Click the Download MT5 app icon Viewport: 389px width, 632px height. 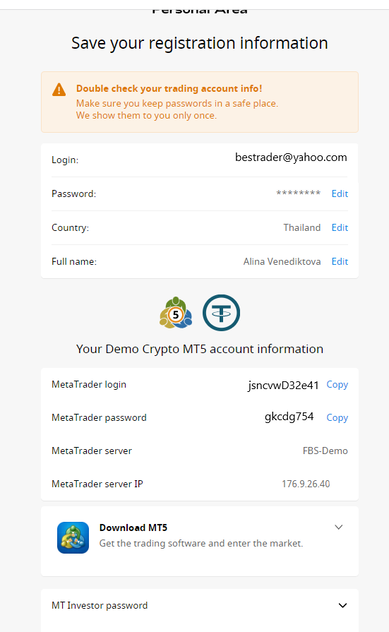73,538
